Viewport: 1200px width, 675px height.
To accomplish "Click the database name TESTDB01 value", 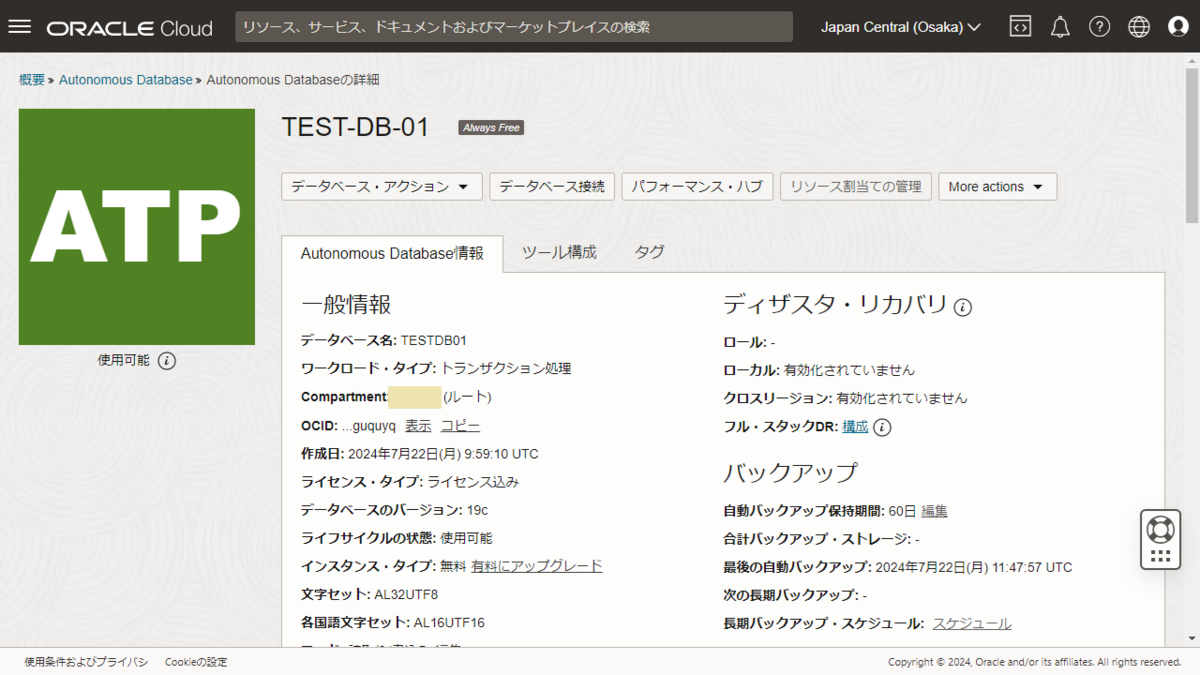I will tap(434, 340).
